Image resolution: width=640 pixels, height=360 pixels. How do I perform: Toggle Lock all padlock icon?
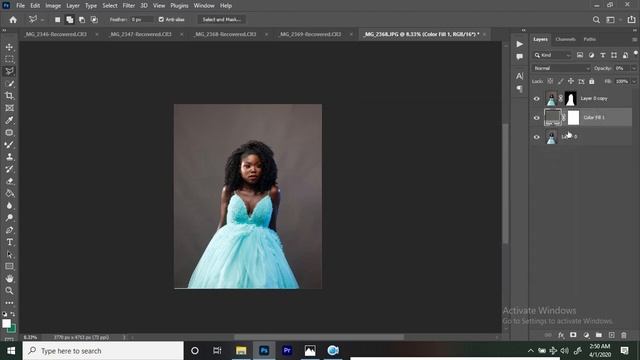pos(591,82)
